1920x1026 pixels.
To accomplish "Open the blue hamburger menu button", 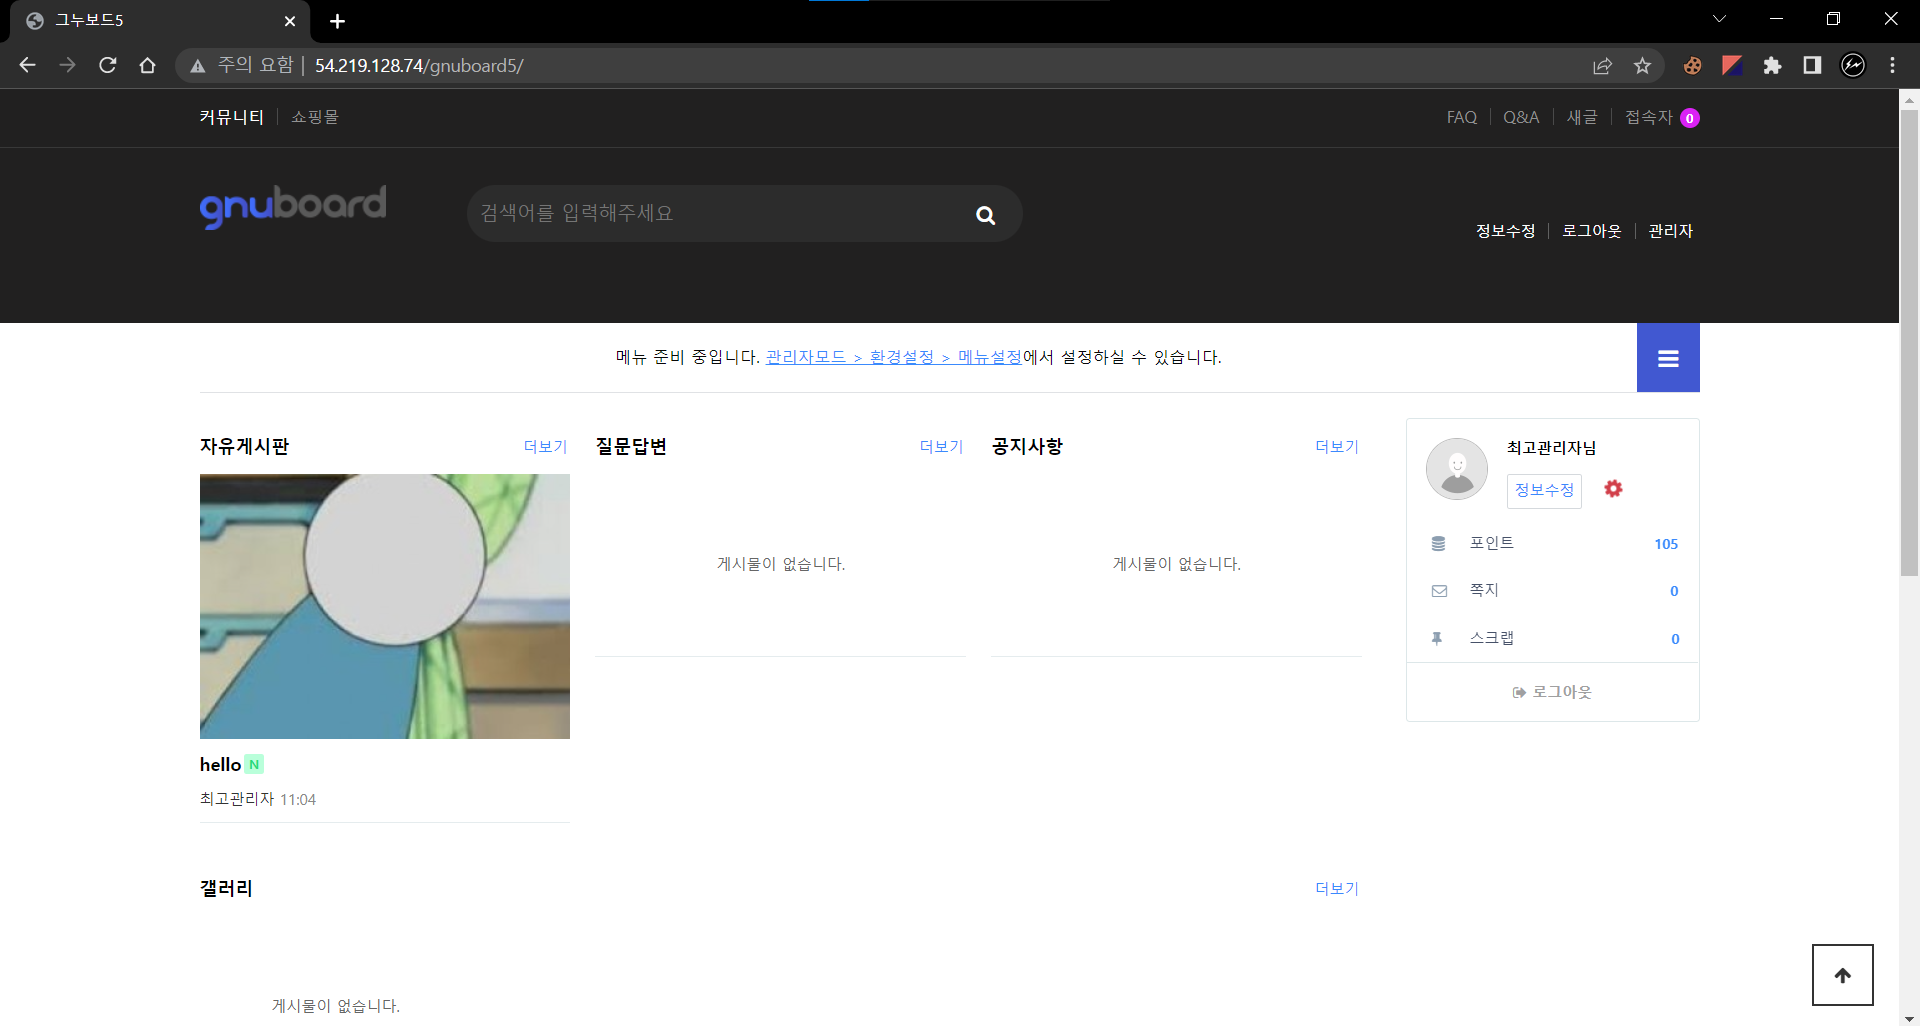I will [1668, 358].
